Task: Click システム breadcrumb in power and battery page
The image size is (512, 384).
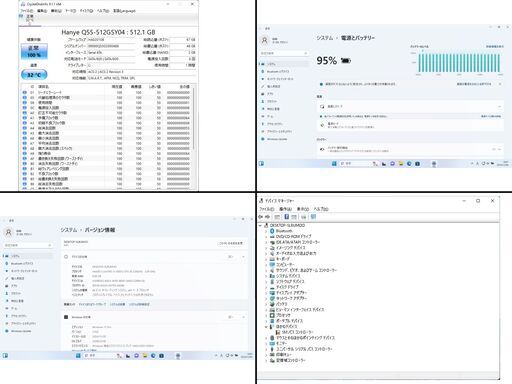Action: (x=325, y=38)
